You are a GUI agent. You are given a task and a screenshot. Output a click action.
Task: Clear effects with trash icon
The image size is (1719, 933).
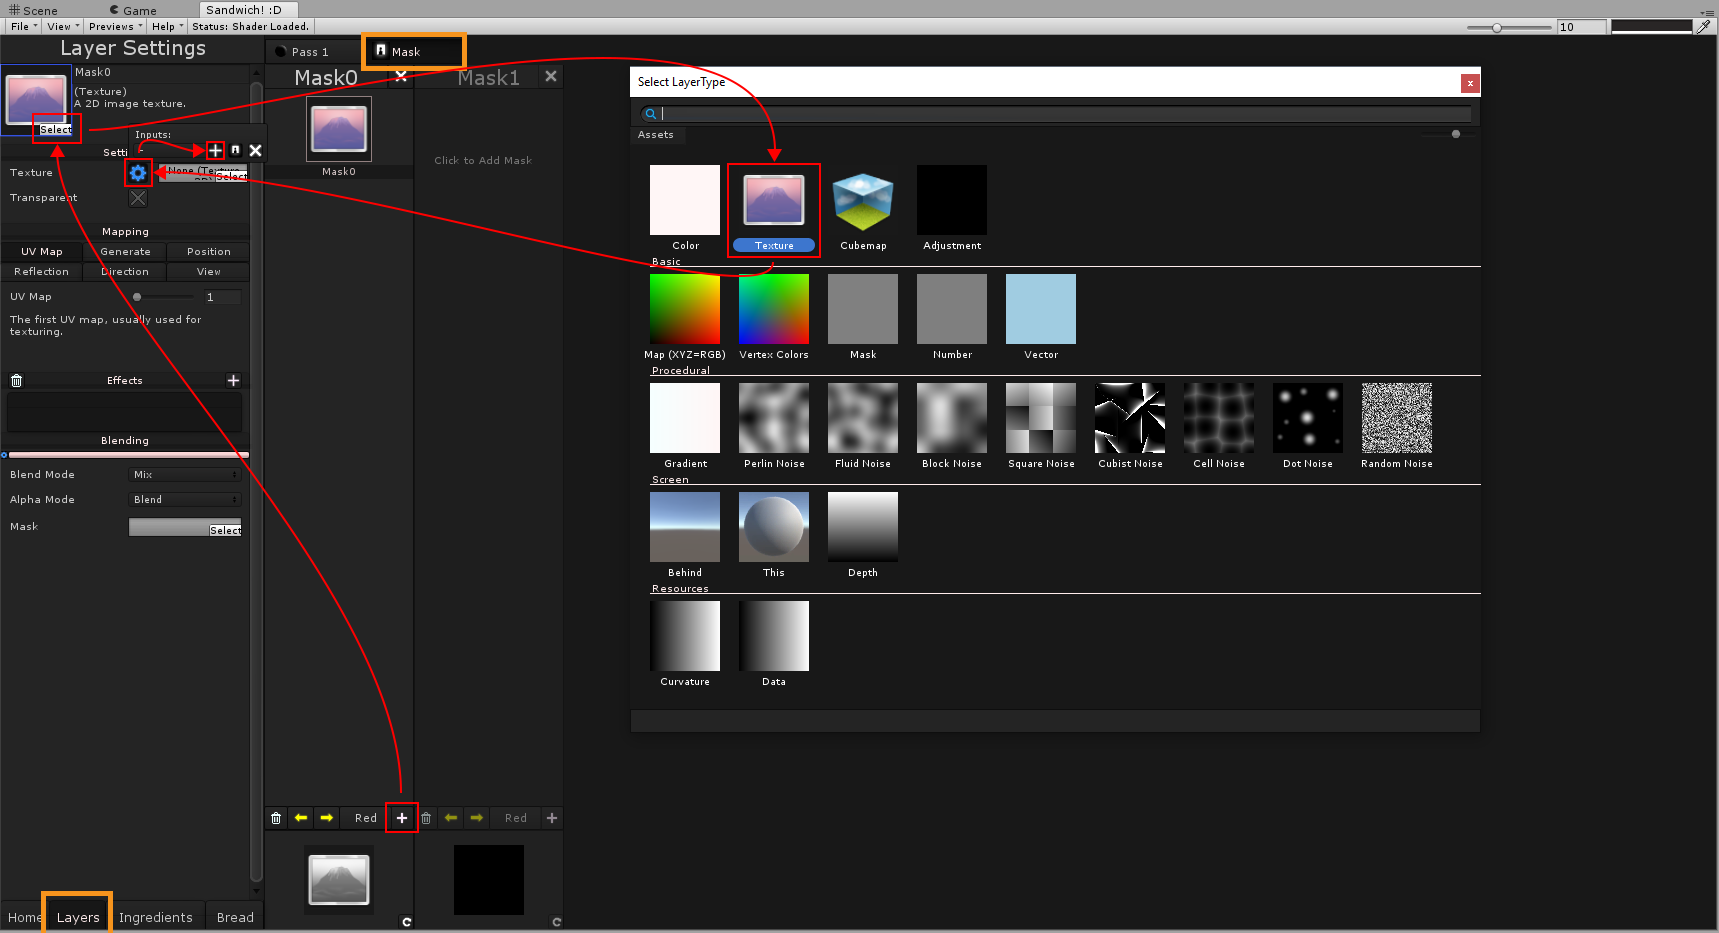coord(16,380)
